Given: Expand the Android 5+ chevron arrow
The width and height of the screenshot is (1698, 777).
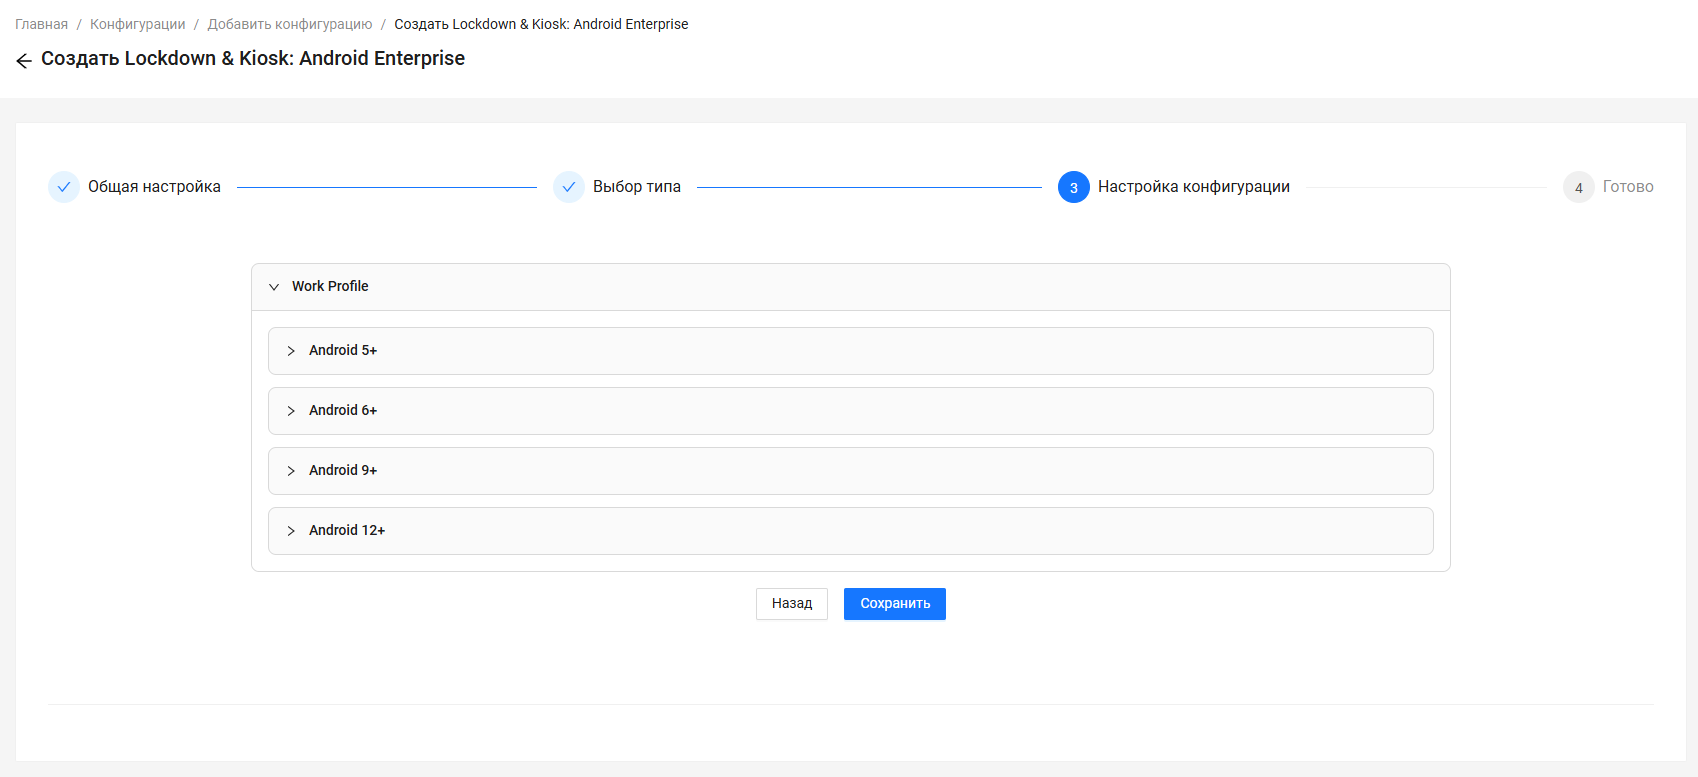Looking at the screenshot, I should (x=291, y=351).
